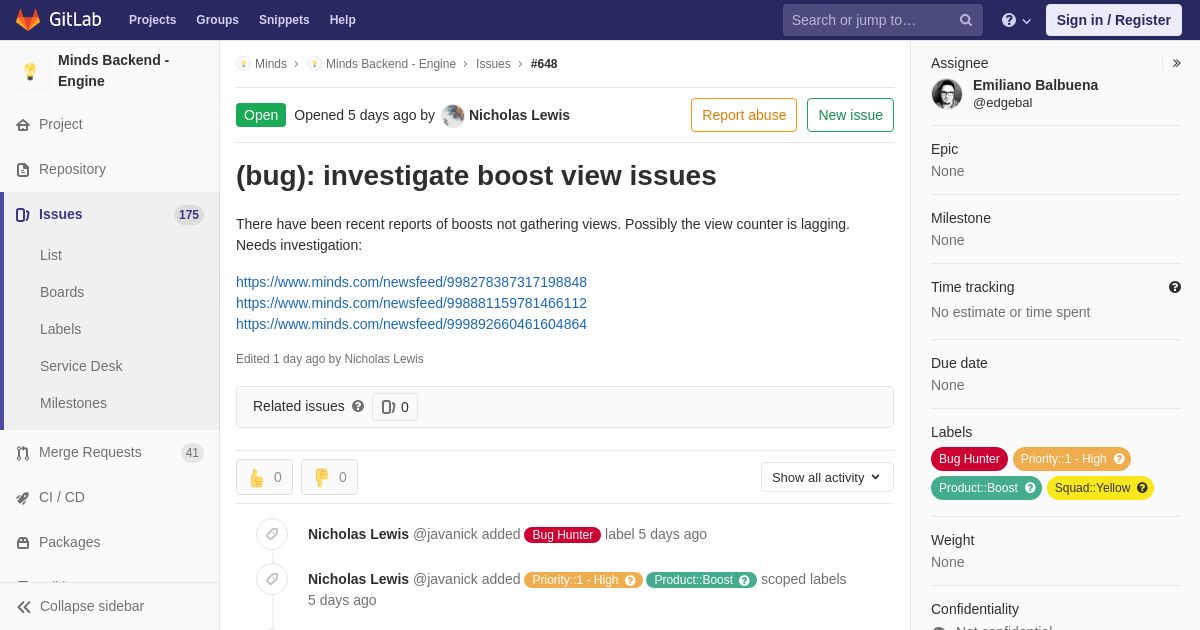Viewport: 1200px width, 630px height.
Task: Click Product::Boost label in activity feed
Action: pyautogui.click(x=700, y=580)
